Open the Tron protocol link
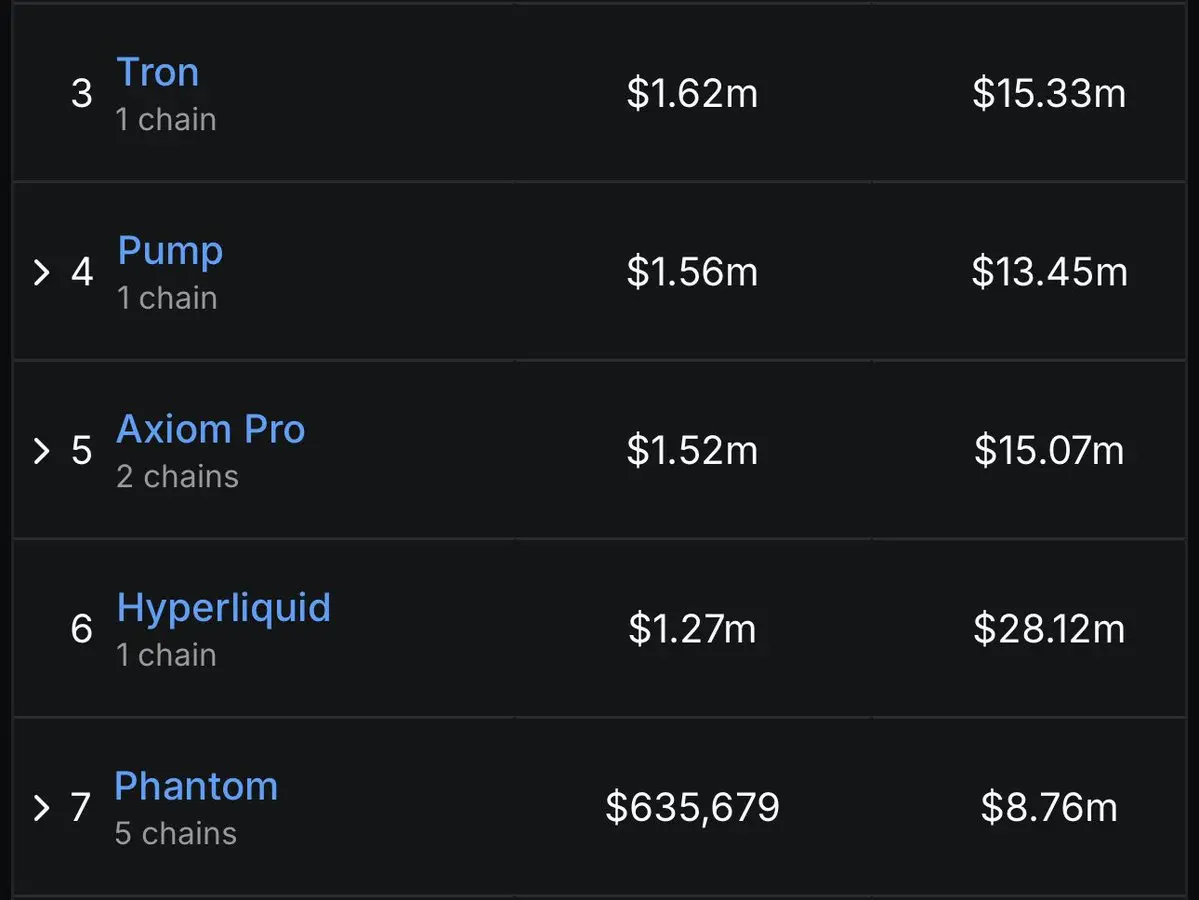This screenshot has width=1199, height=900. tap(158, 73)
